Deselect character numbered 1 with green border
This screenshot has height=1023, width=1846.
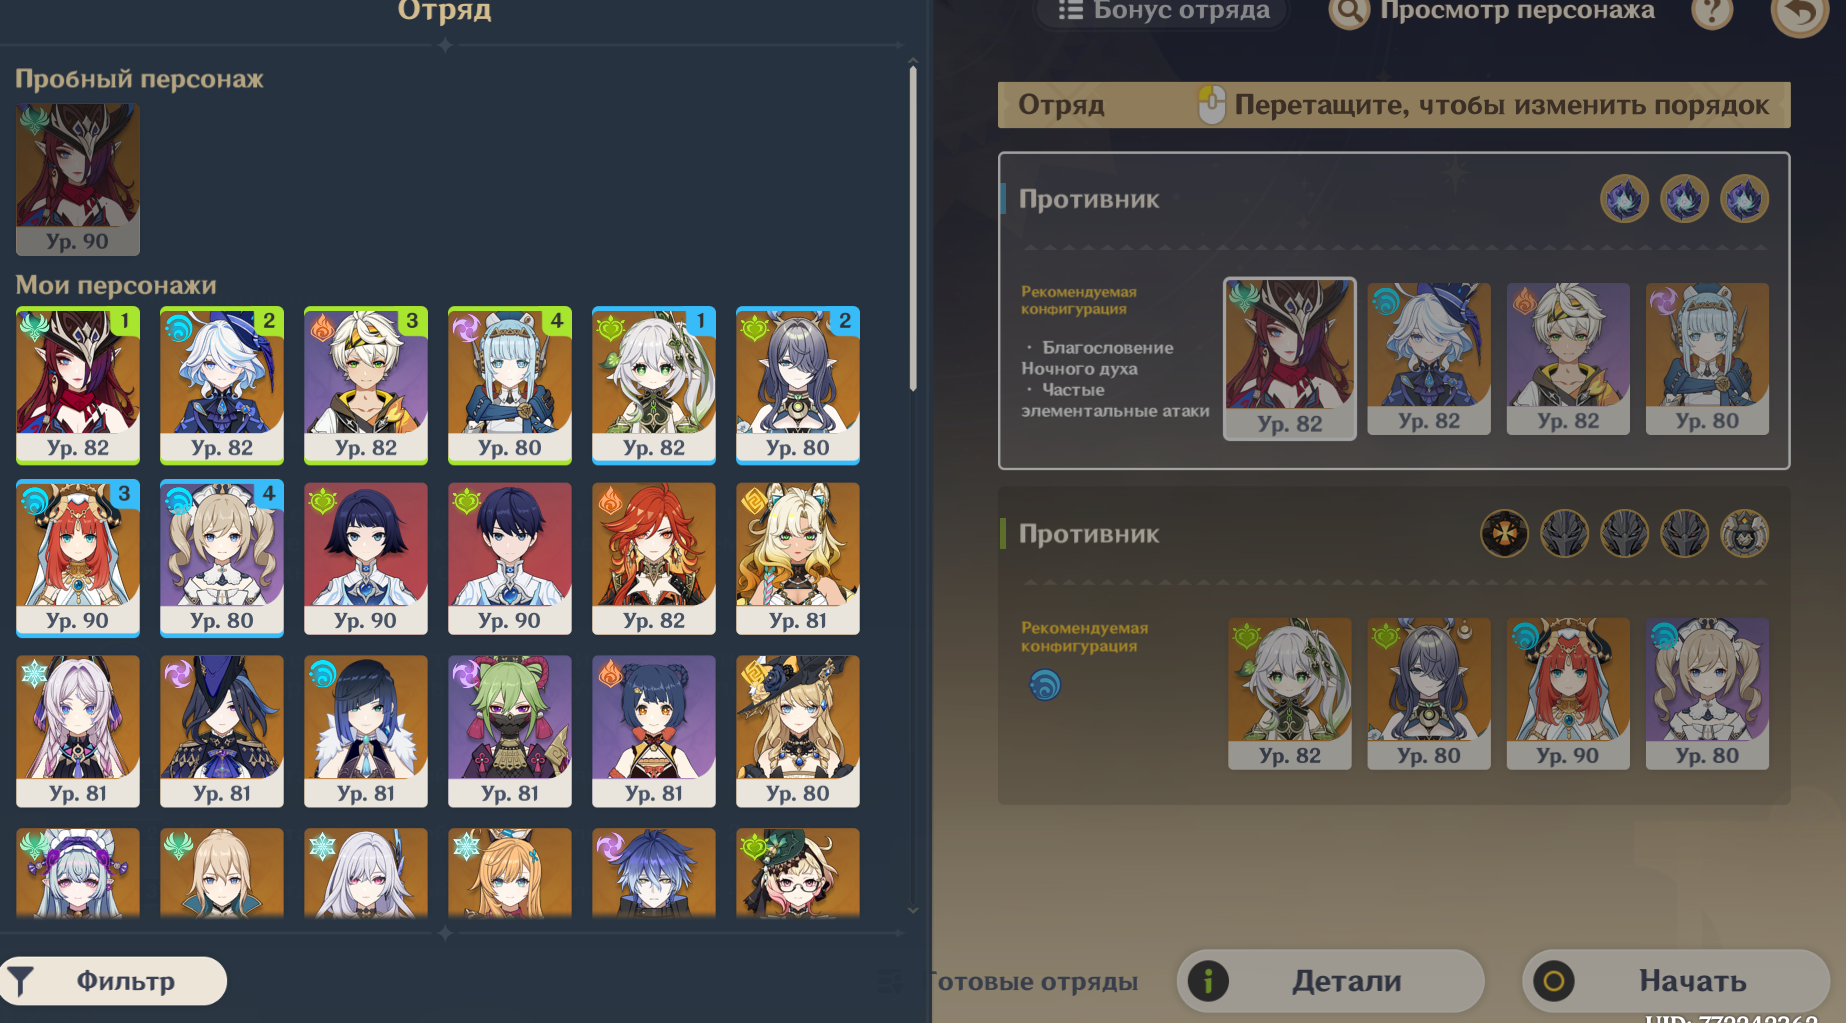click(x=78, y=385)
